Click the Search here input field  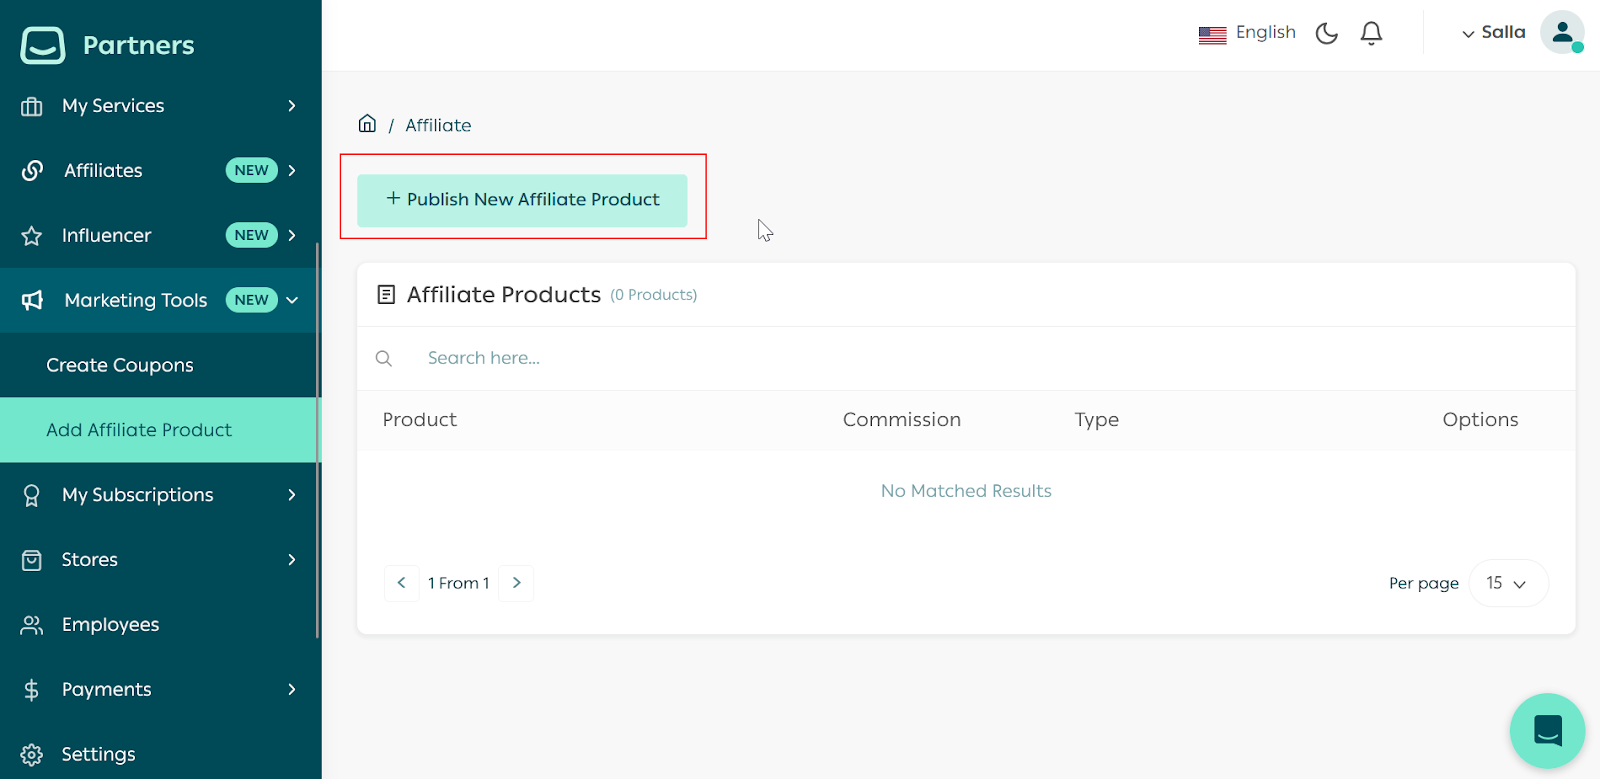click(x=700, y=358)
